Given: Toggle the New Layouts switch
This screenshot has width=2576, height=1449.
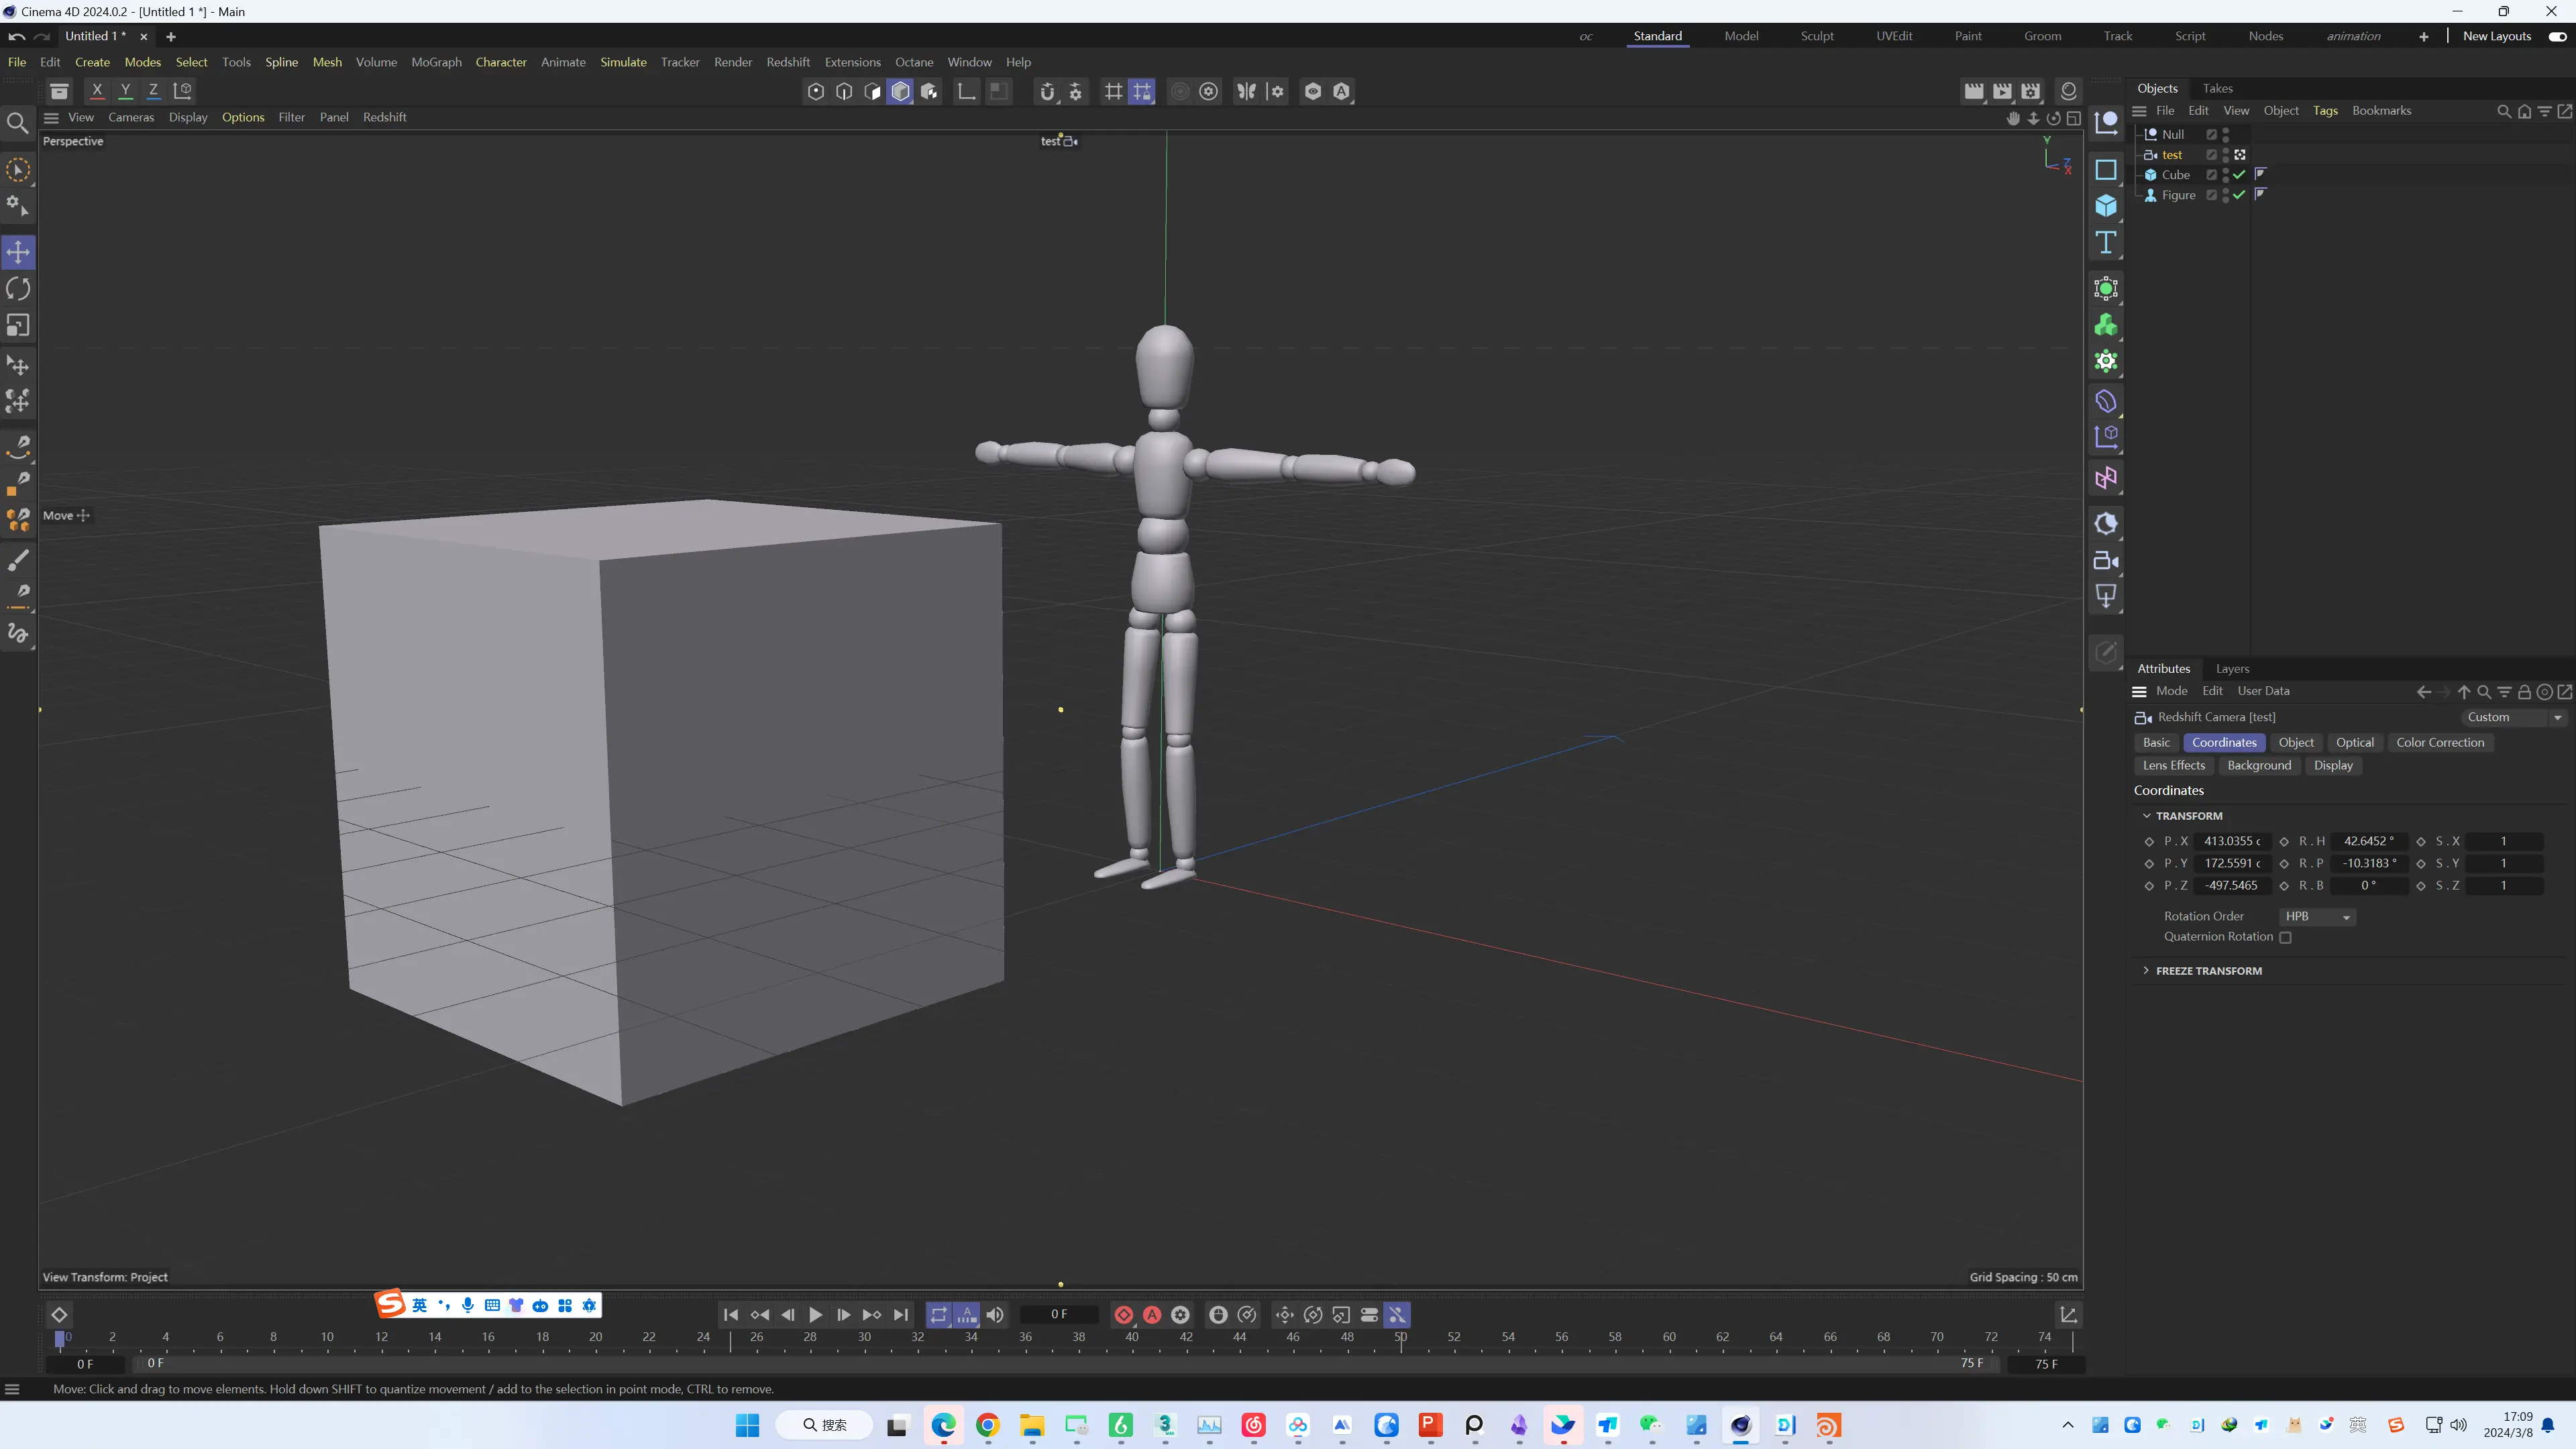Looking at the screenshot, I should 2557,36.
